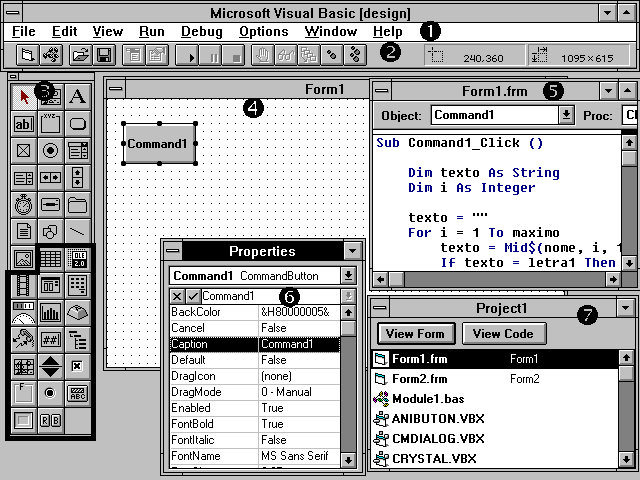Click the View Form button
640x480 pixels.
416,333
